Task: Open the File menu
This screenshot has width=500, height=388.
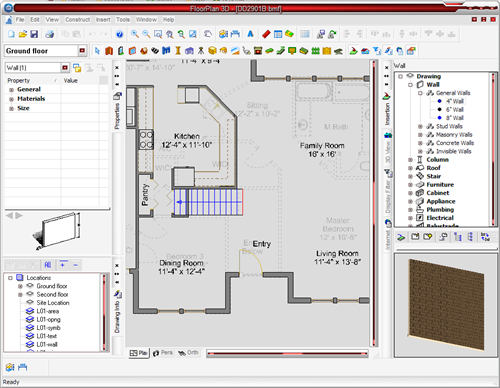Action: (x=20, y=20)
